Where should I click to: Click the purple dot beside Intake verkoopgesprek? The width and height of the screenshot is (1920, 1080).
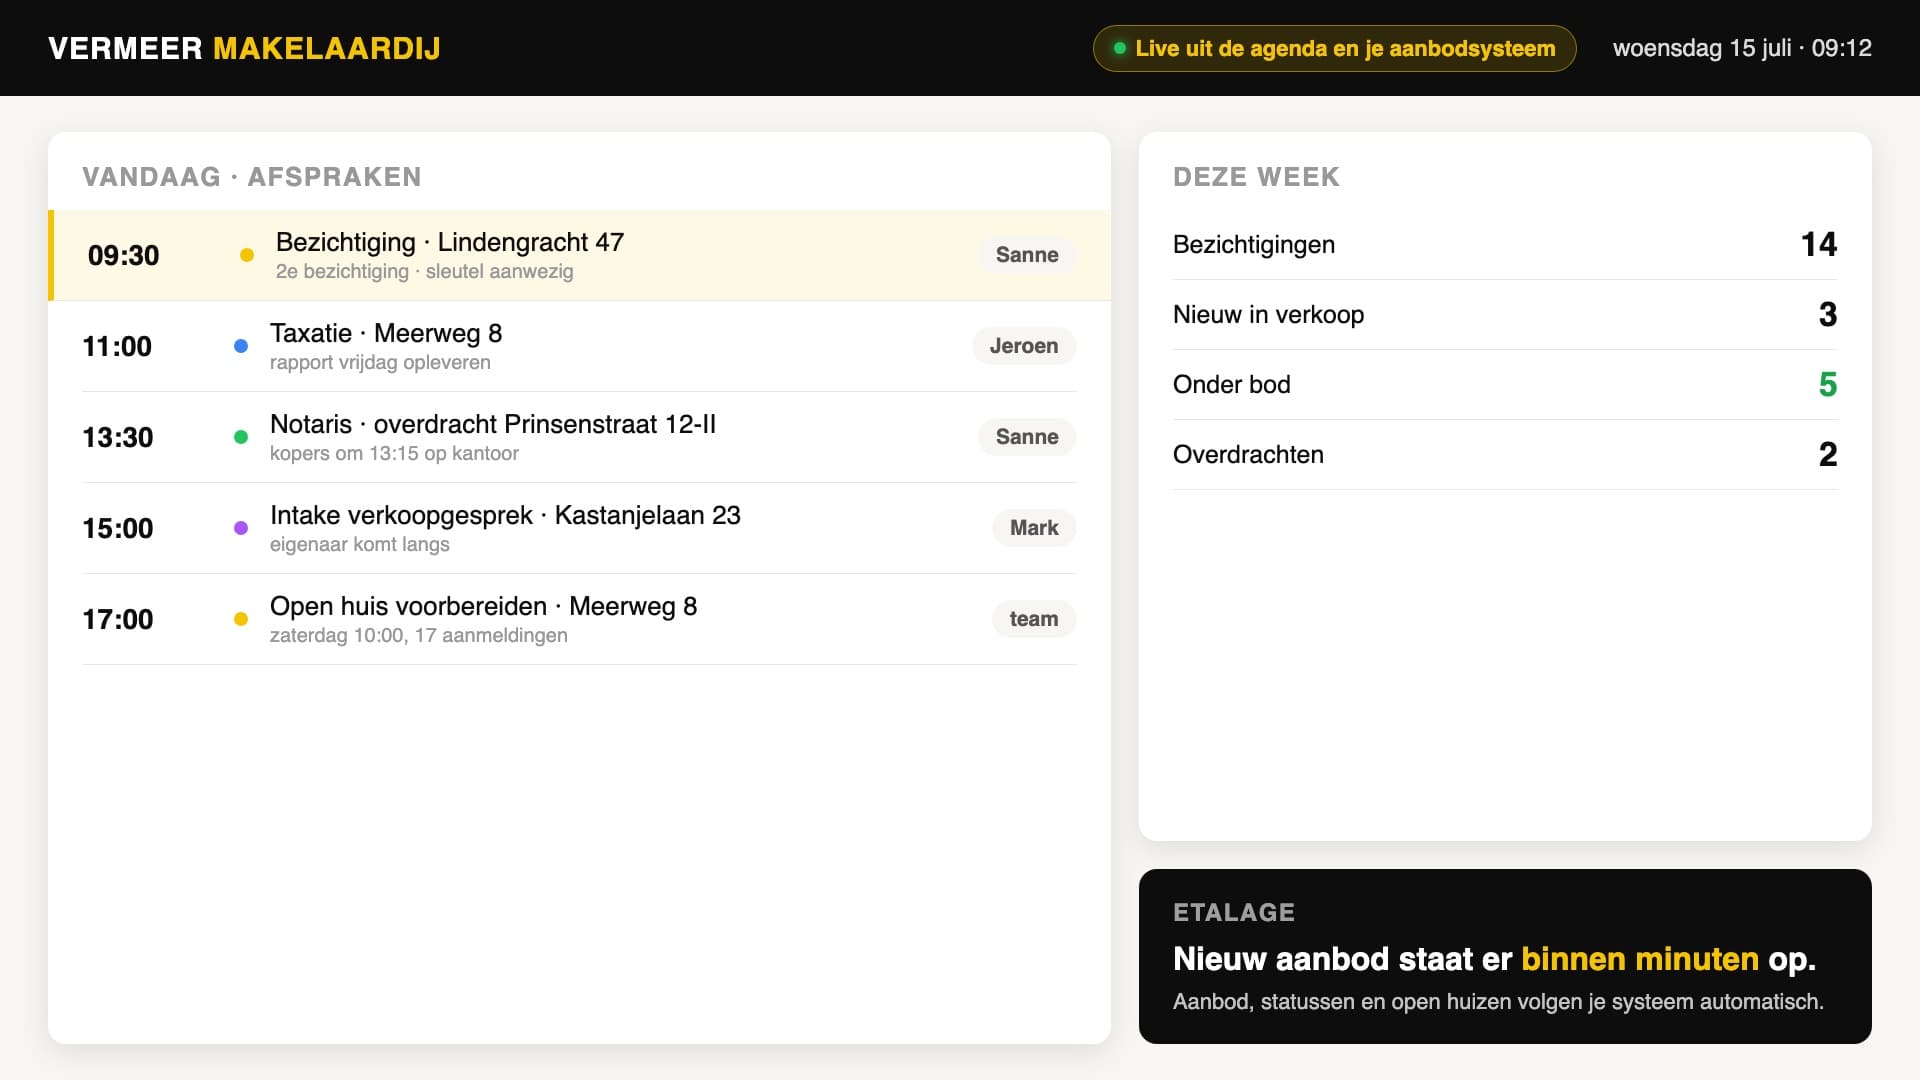click(x=241, y=528)
